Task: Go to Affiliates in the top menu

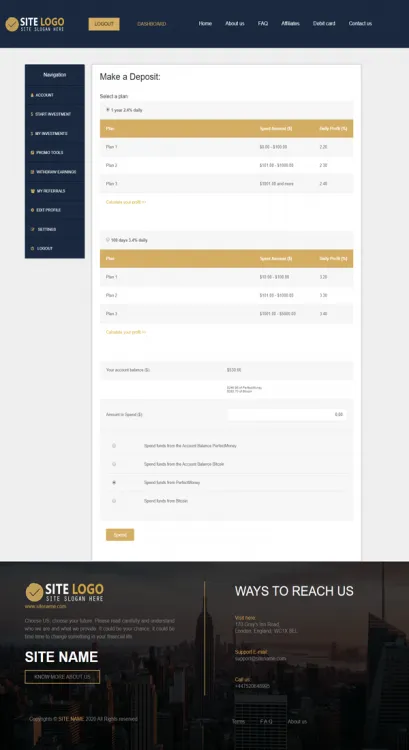Action: tap(290, 23)
